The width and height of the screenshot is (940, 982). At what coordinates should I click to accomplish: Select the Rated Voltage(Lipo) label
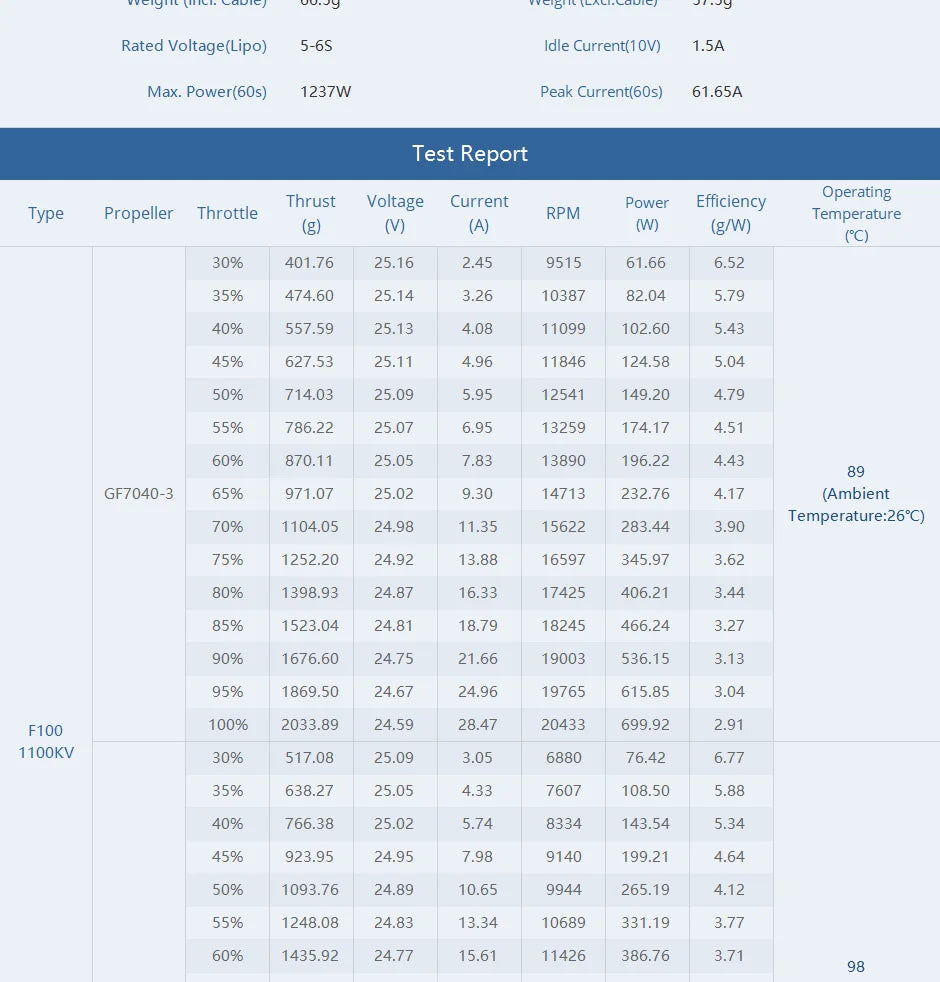coord(193,46)
